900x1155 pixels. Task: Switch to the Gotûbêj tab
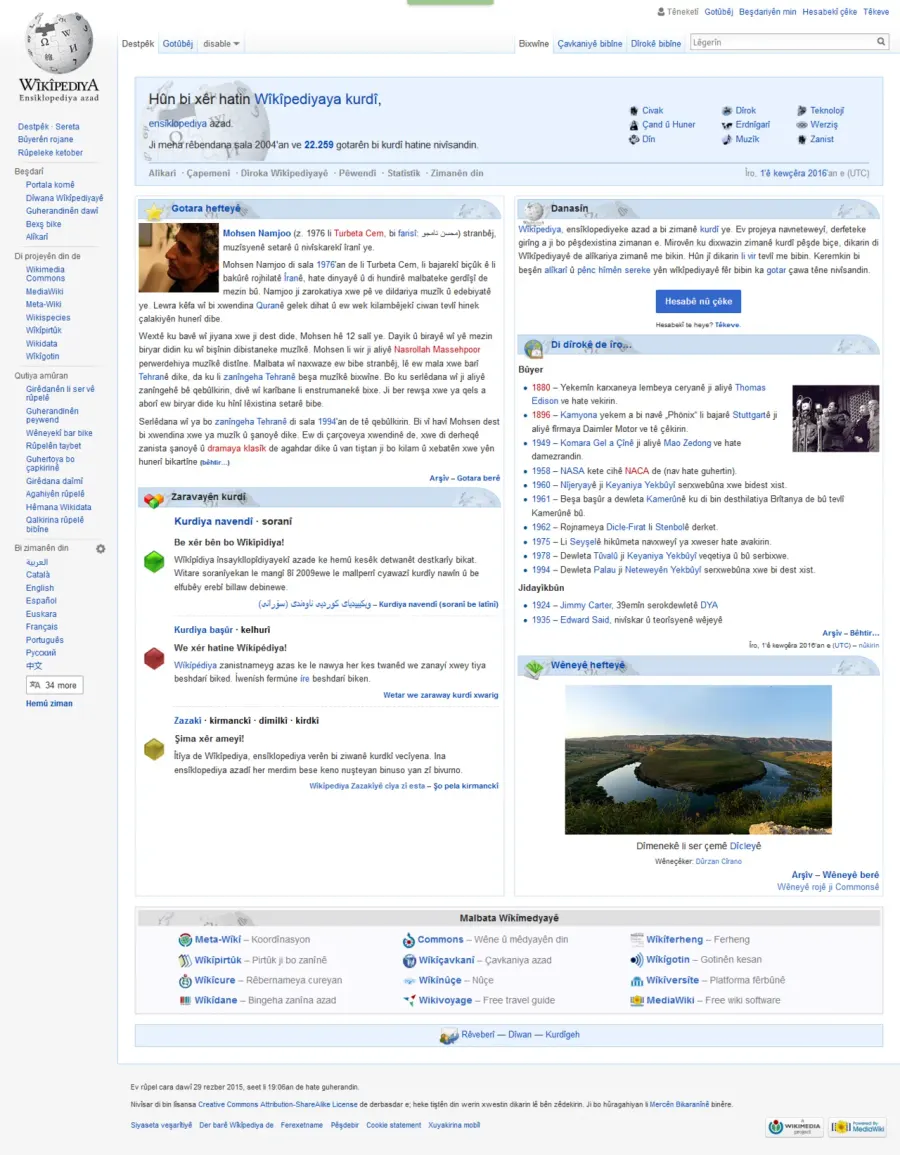177,43
